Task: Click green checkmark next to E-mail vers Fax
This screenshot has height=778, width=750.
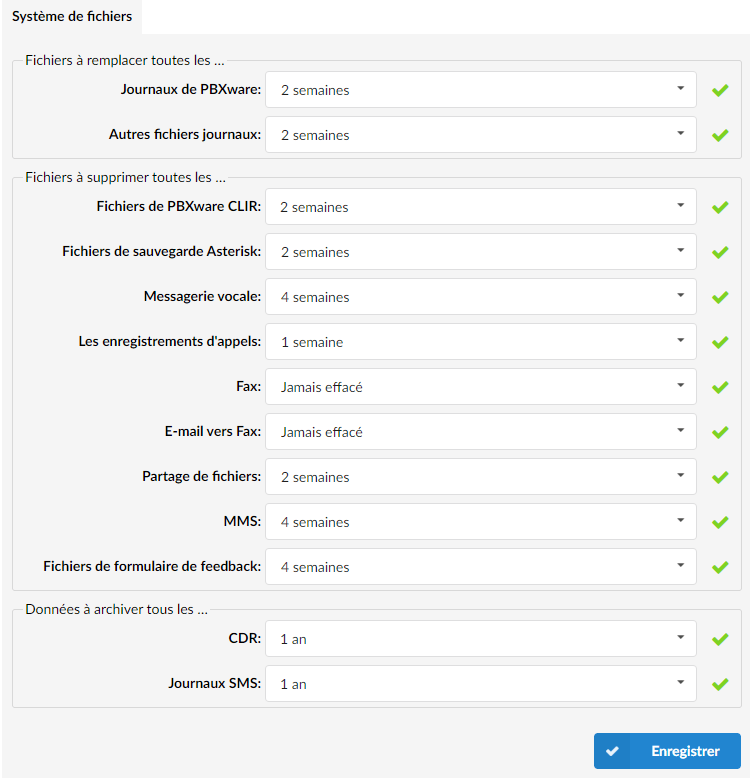Action: (x=720, y=432)
